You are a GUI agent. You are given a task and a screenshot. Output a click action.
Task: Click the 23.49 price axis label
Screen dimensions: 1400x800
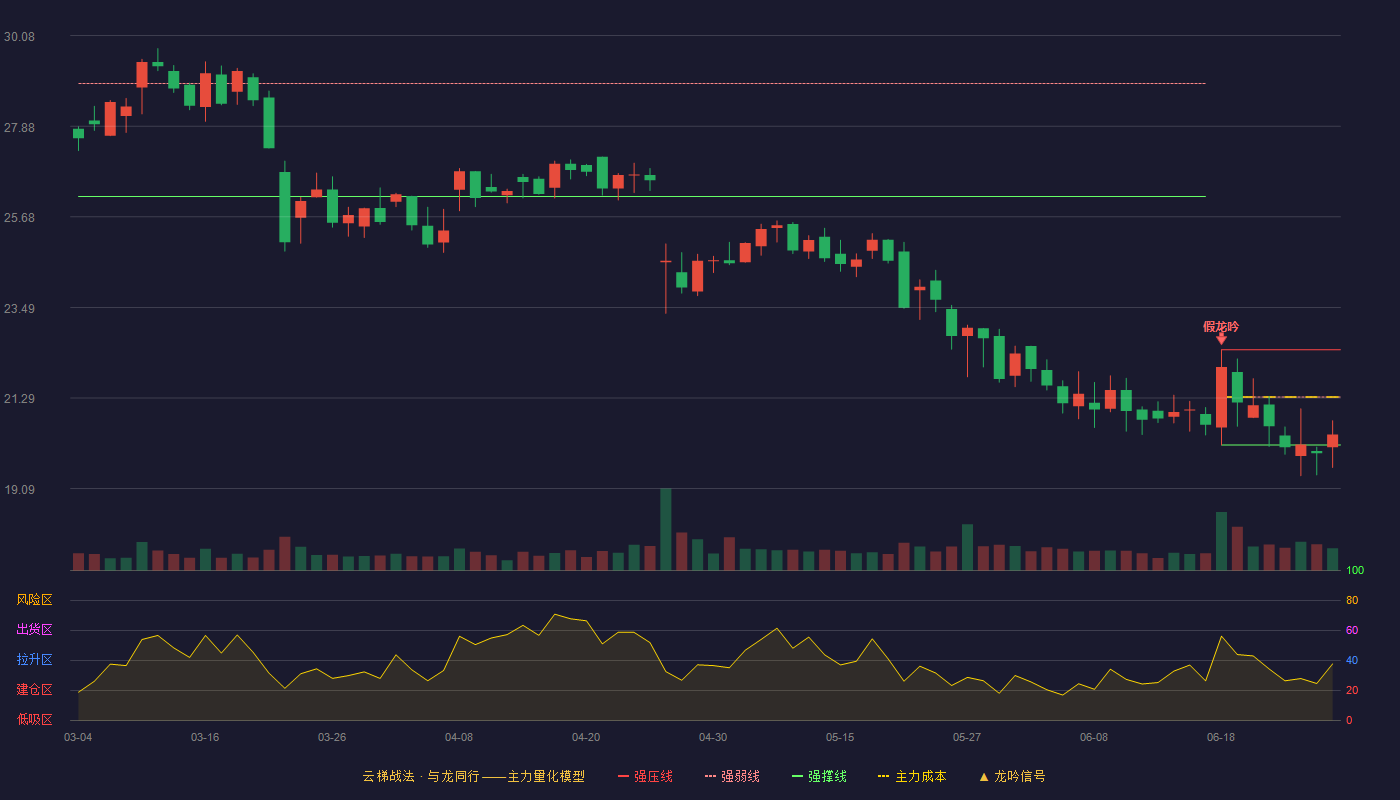coord(19,309)
